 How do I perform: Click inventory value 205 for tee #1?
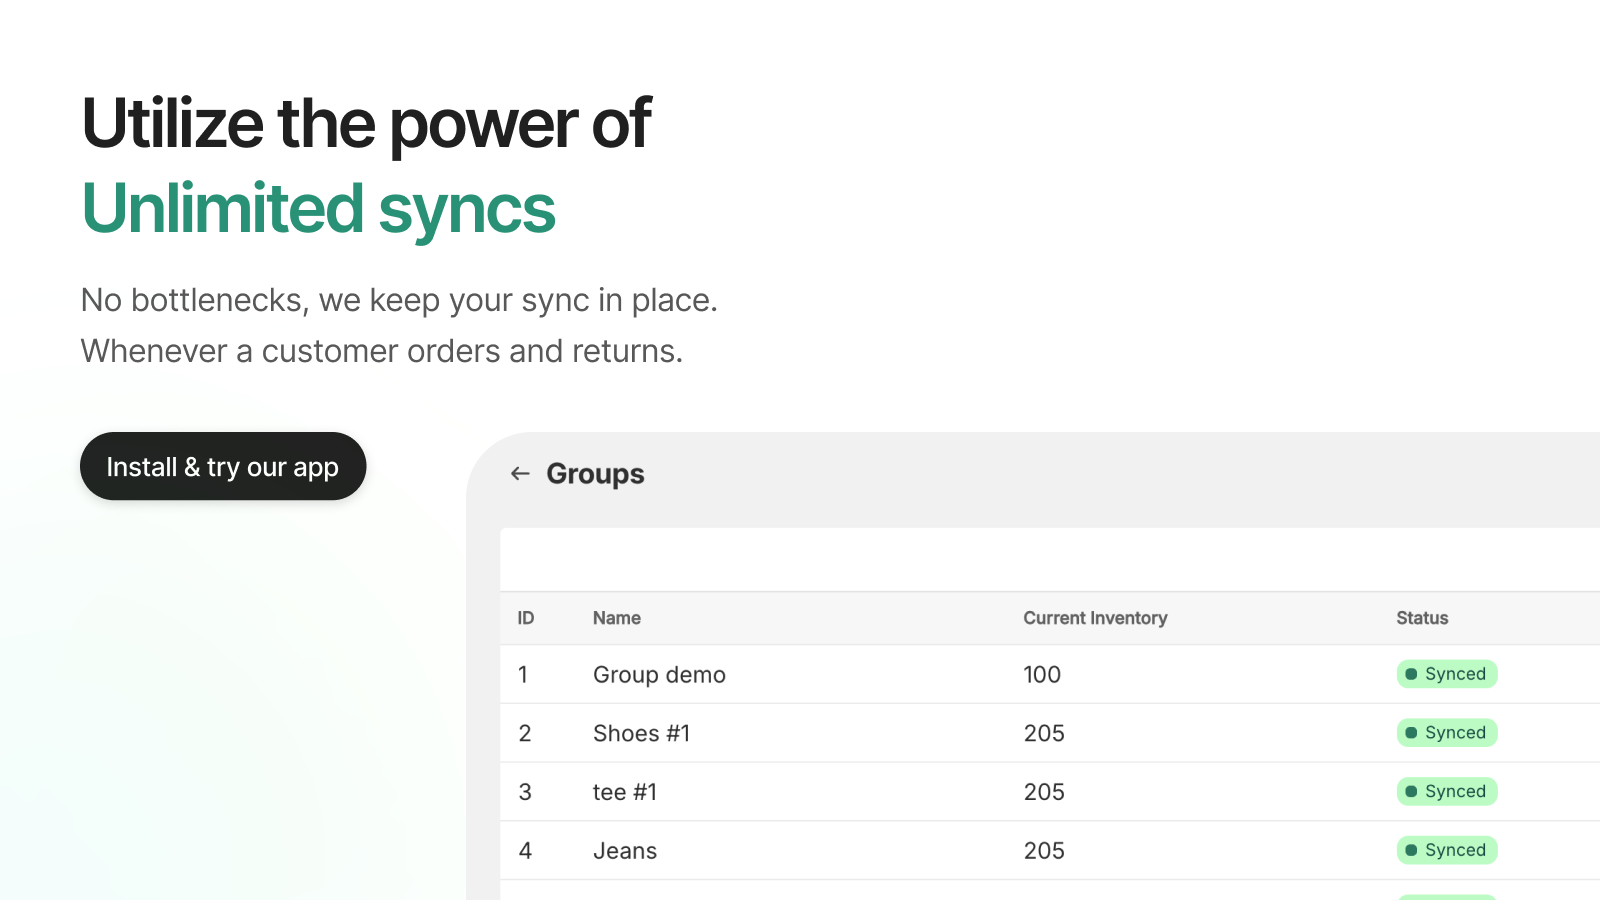pos(1044,792)
